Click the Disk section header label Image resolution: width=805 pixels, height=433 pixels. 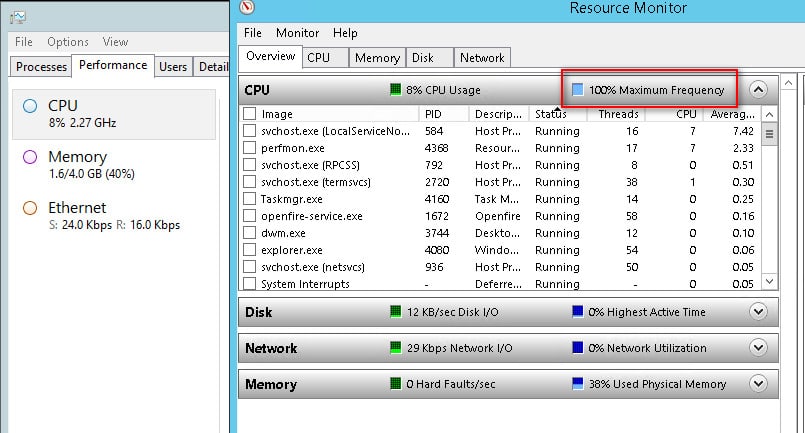tap(258, 312)
